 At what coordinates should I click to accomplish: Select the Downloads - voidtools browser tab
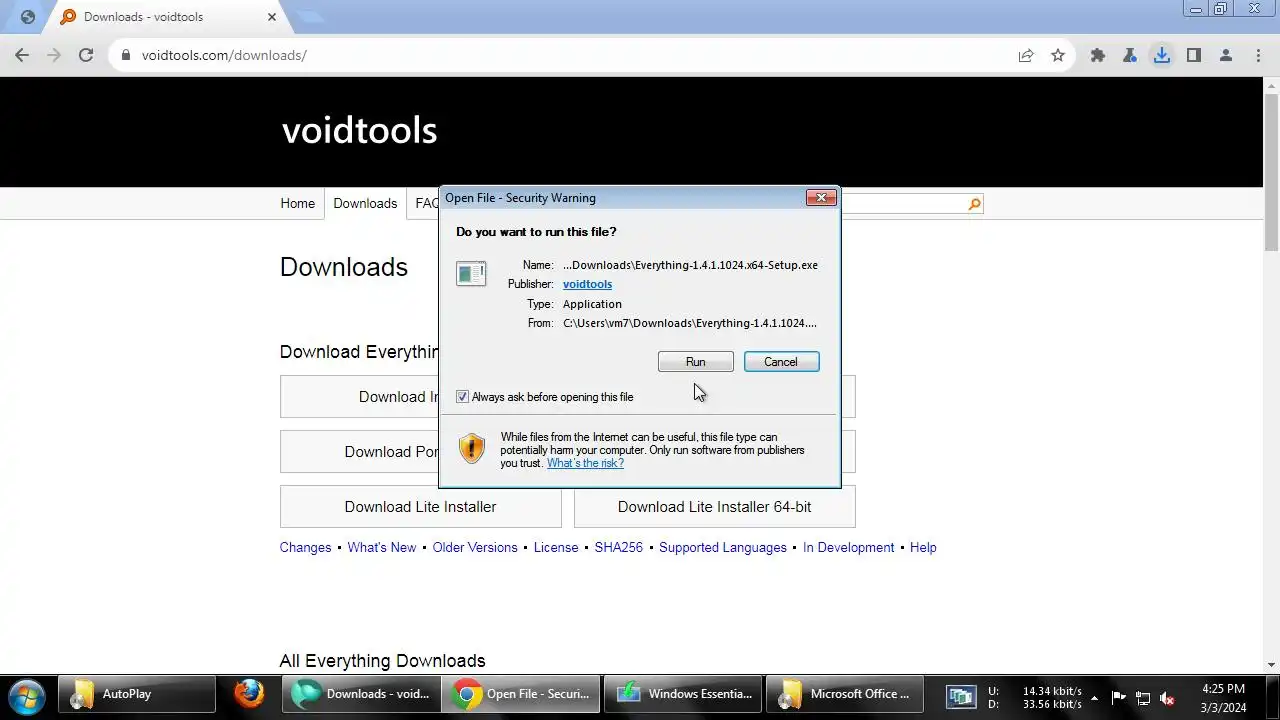[x=168, y=17]
